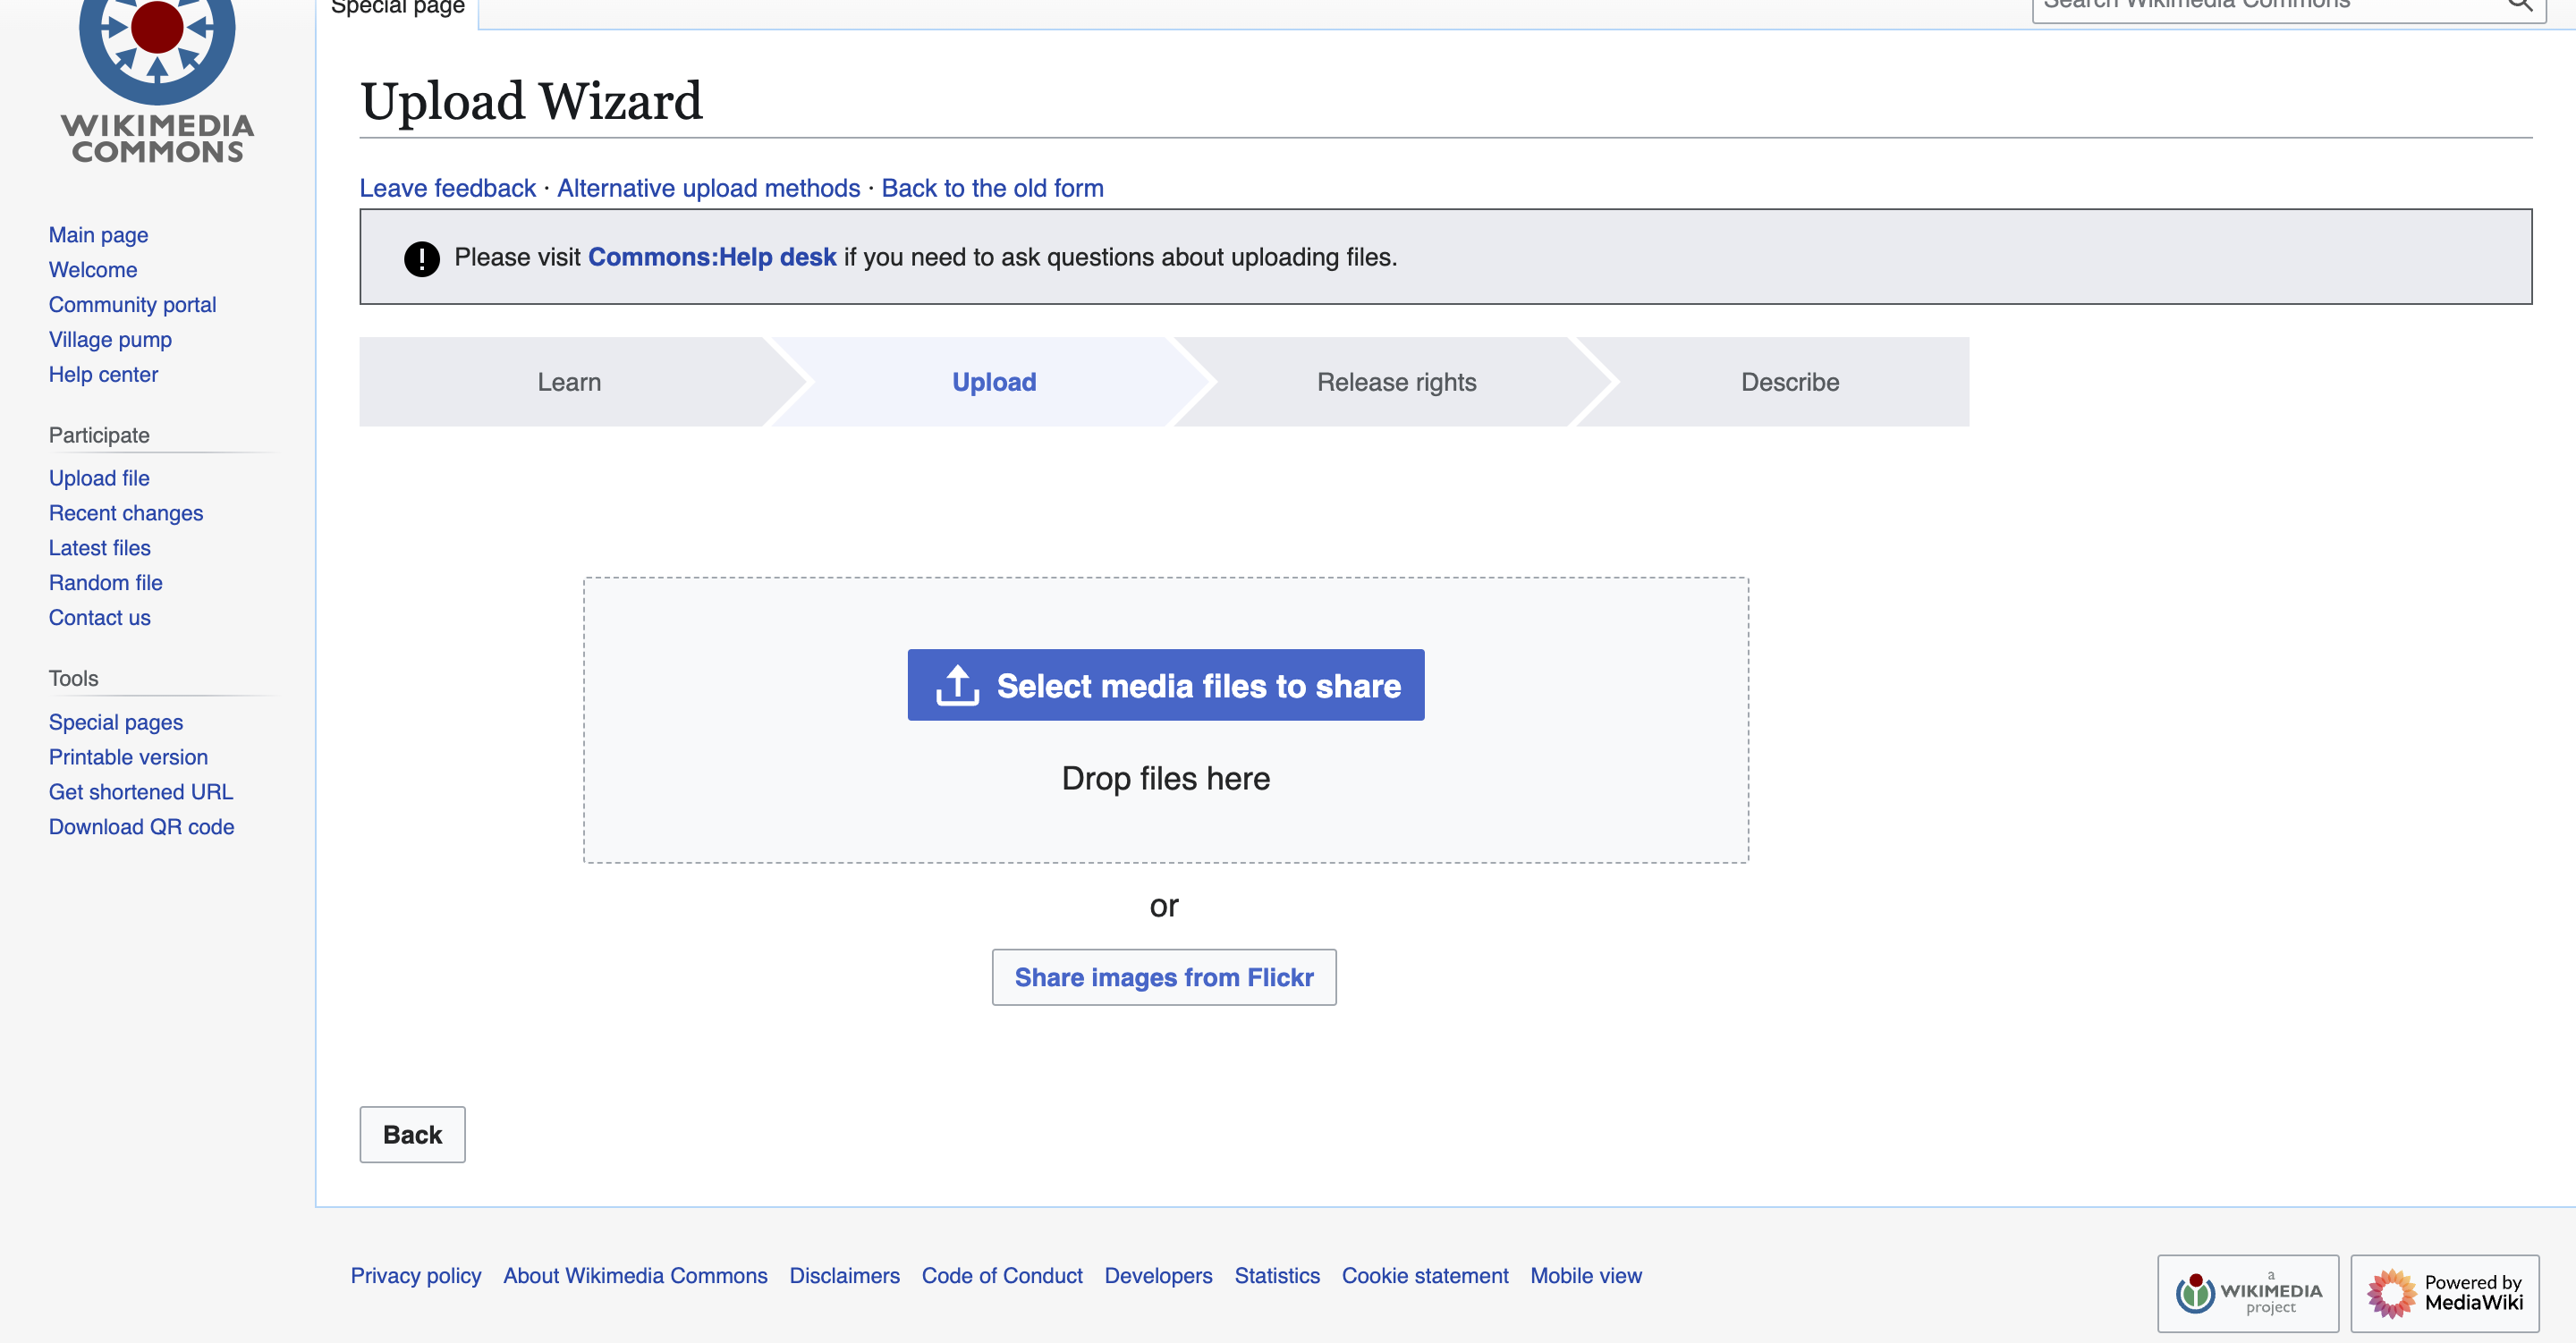2576x1343 pixels.
Task: Click the Wikimedia project badge
Action: click(x=2247, y=1292)
